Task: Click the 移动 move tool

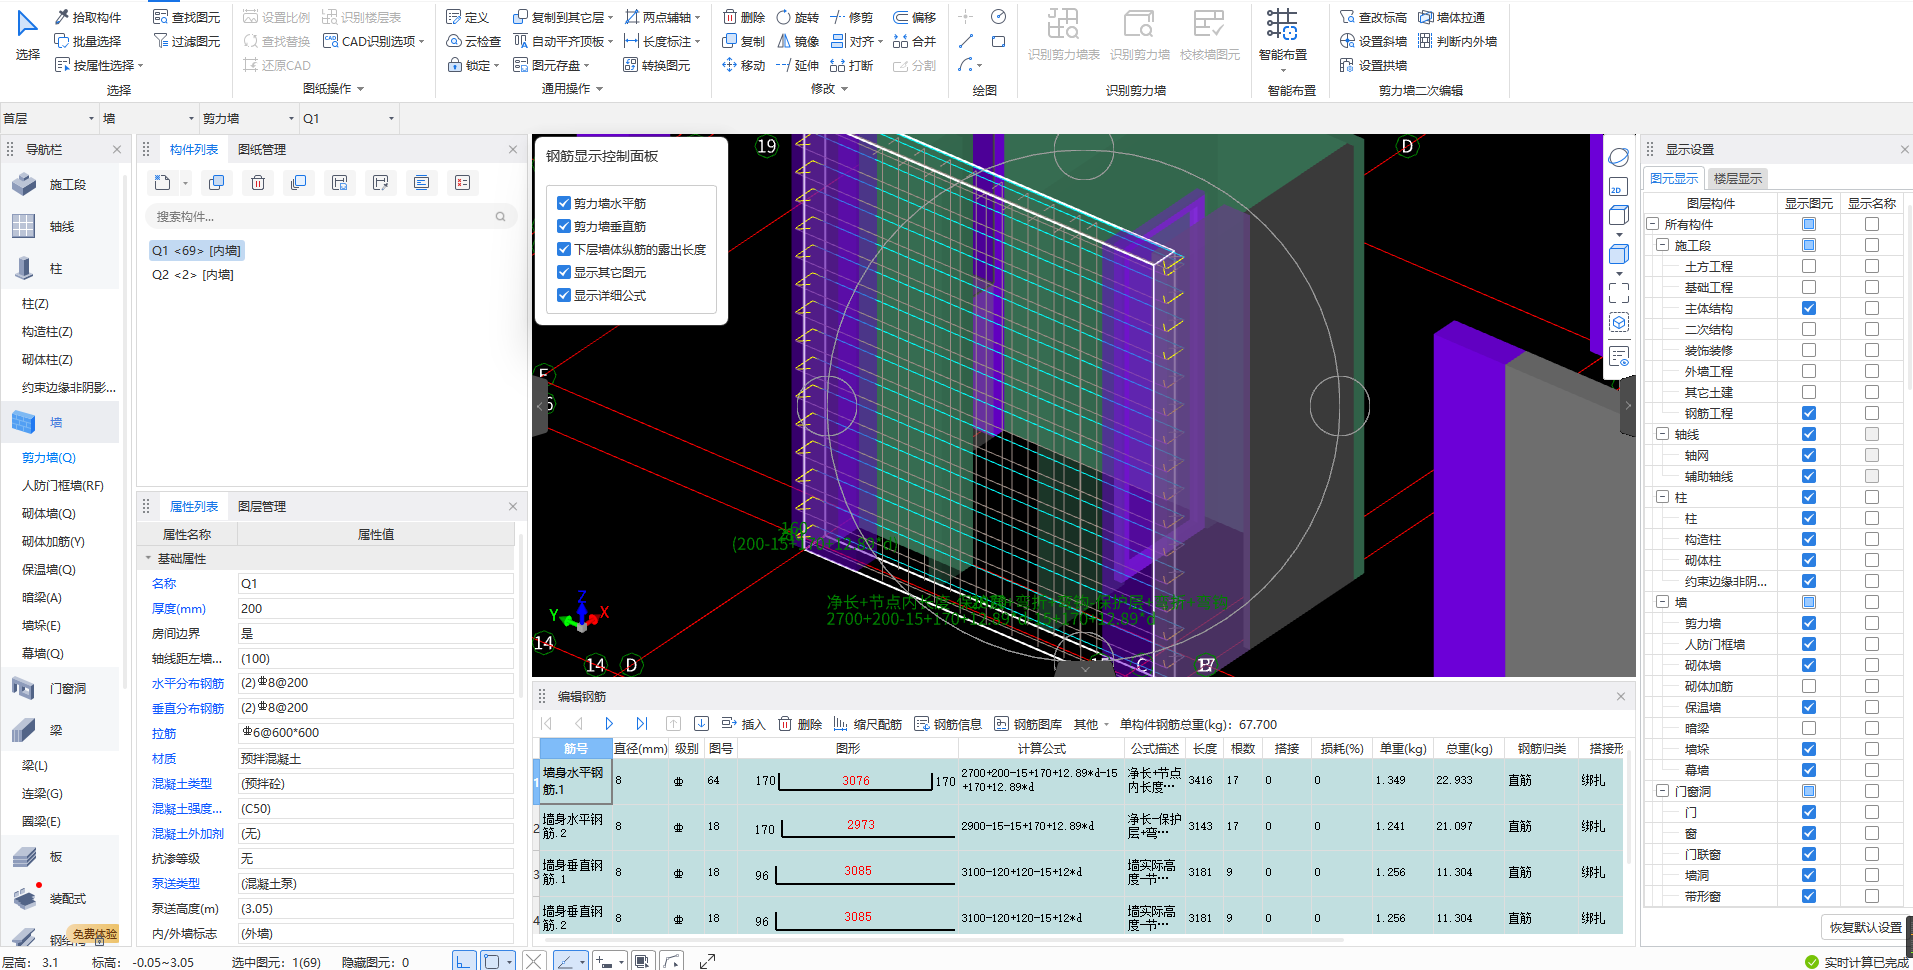Action: (743, 65)
